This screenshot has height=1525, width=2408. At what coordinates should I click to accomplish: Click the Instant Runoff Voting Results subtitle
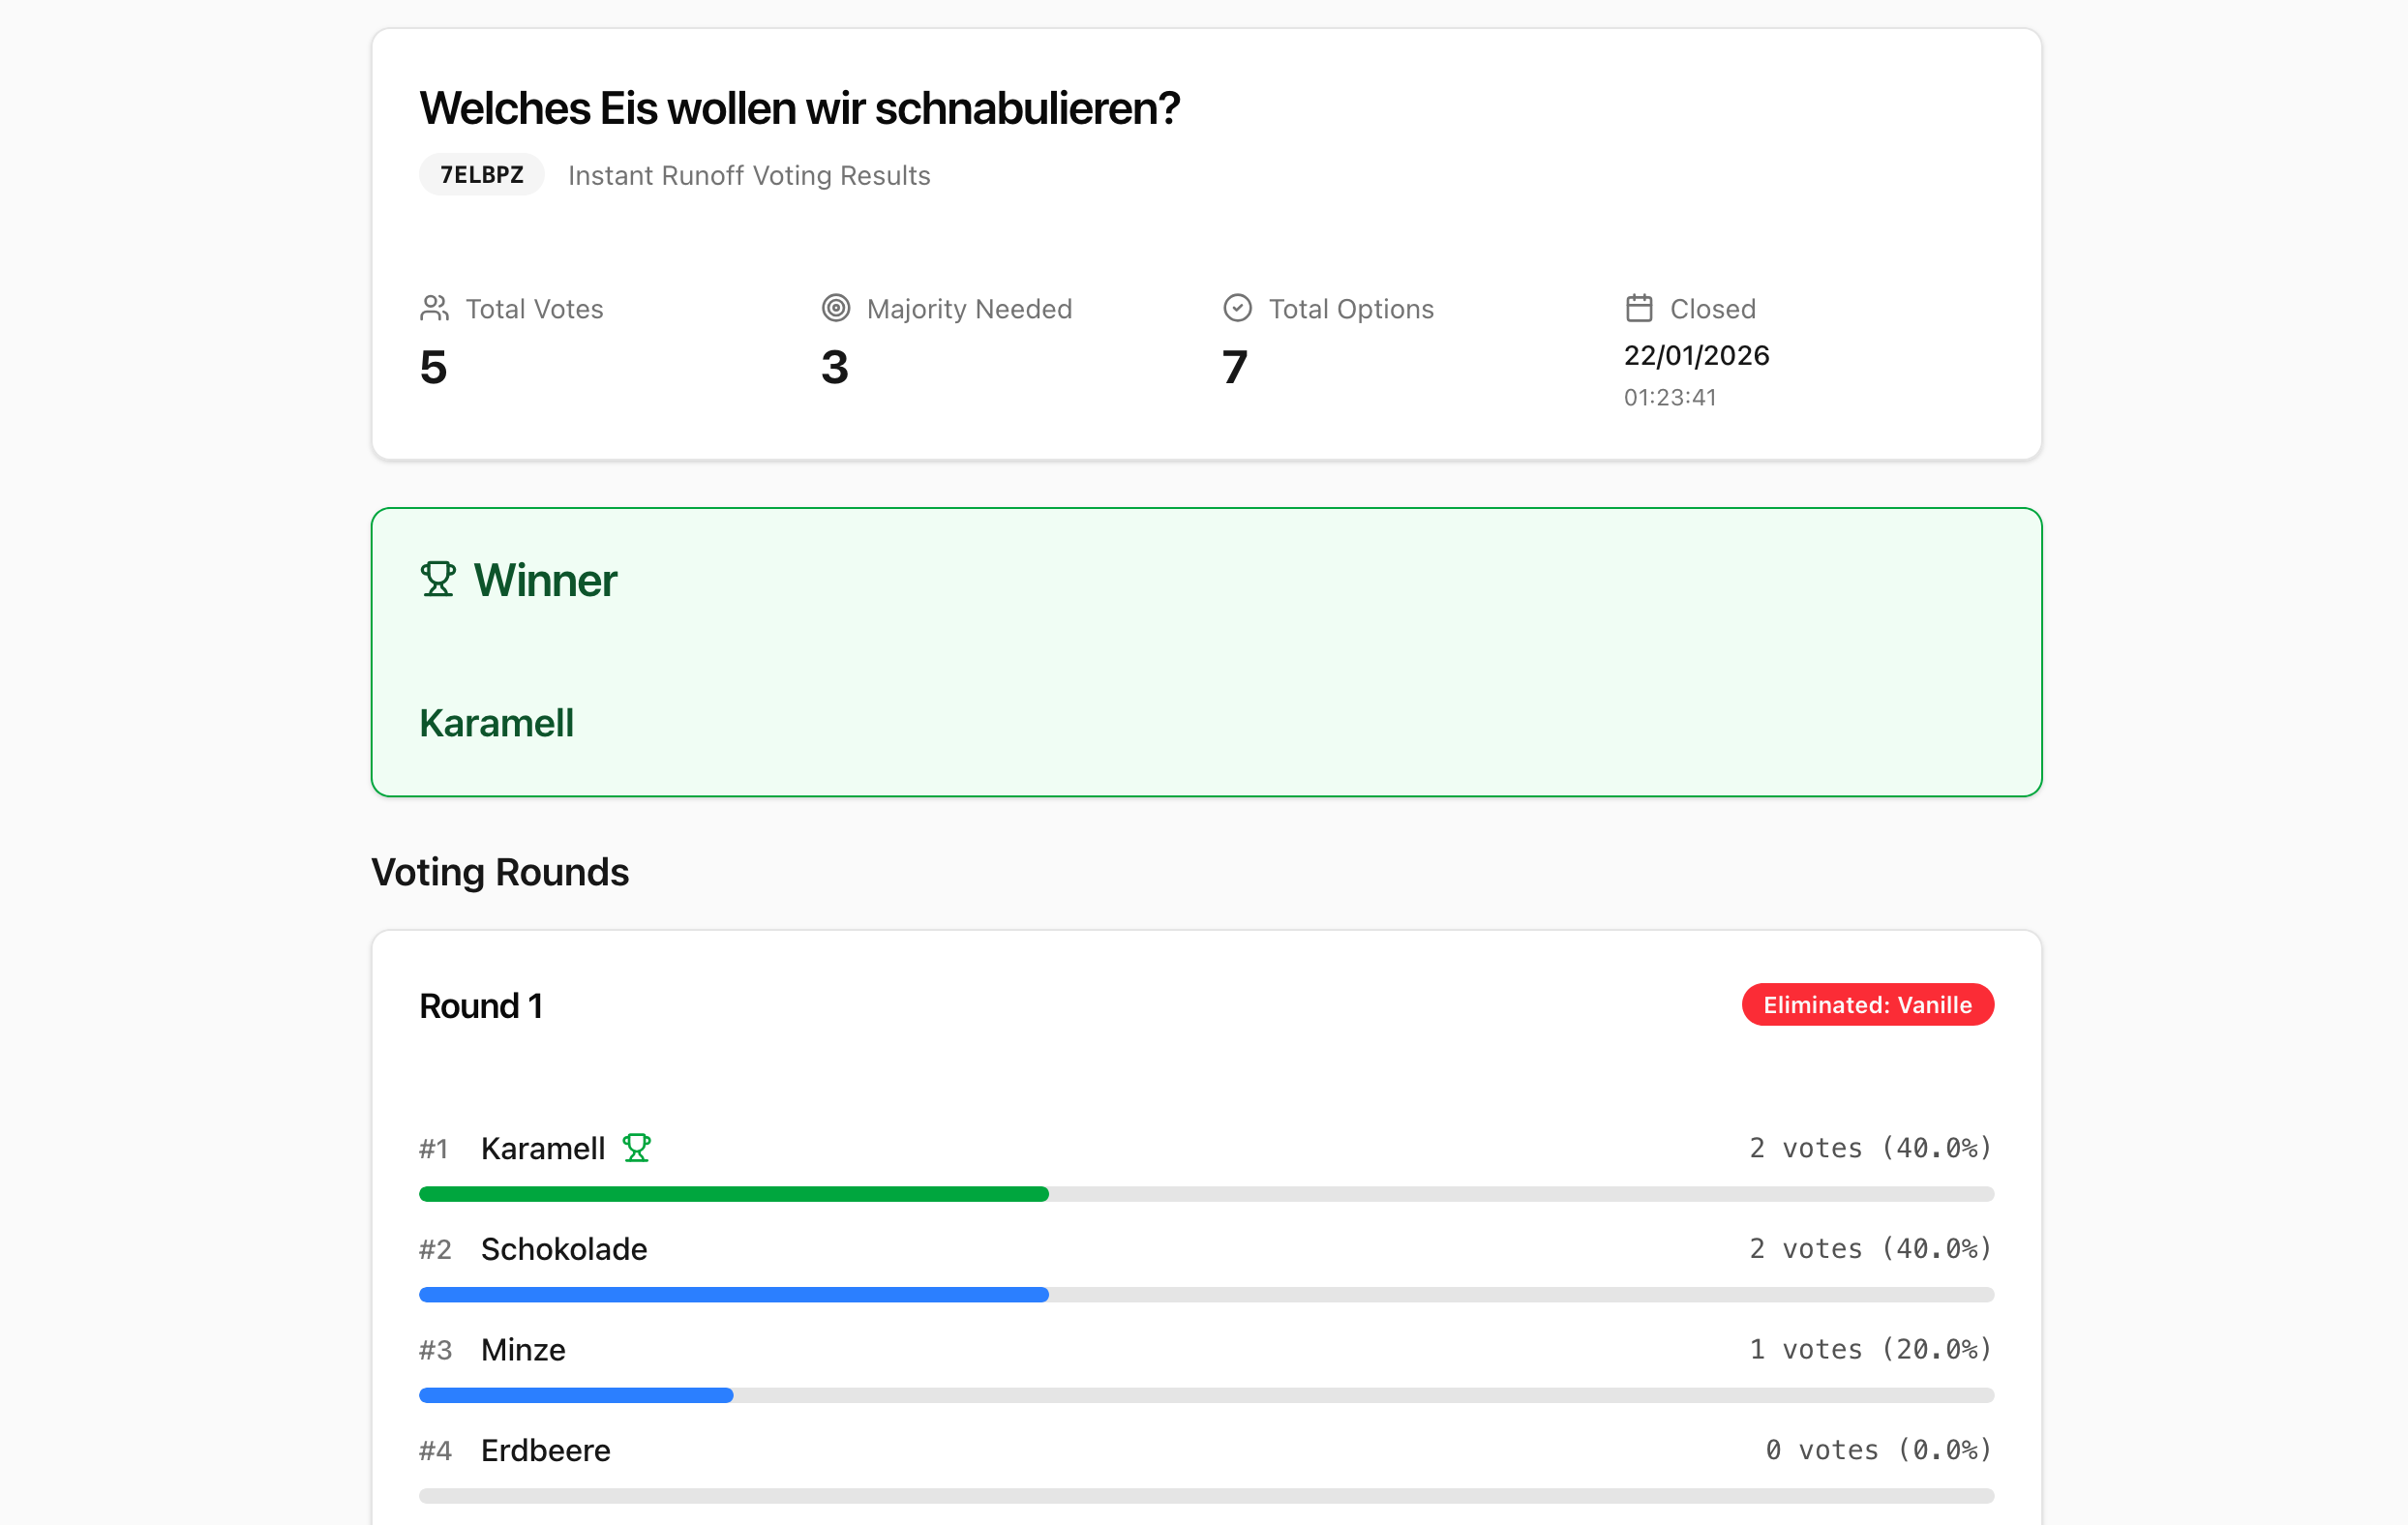click(749, 175)
